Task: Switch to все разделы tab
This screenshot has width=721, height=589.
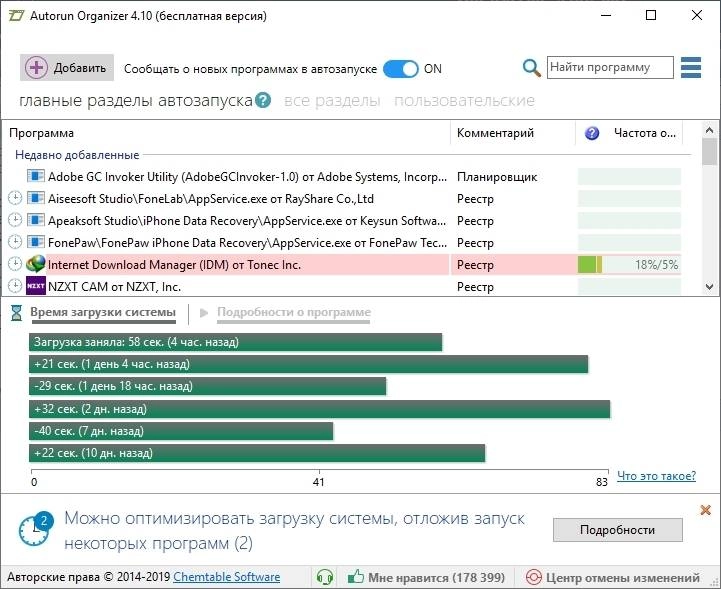Action: coord(332,101)
